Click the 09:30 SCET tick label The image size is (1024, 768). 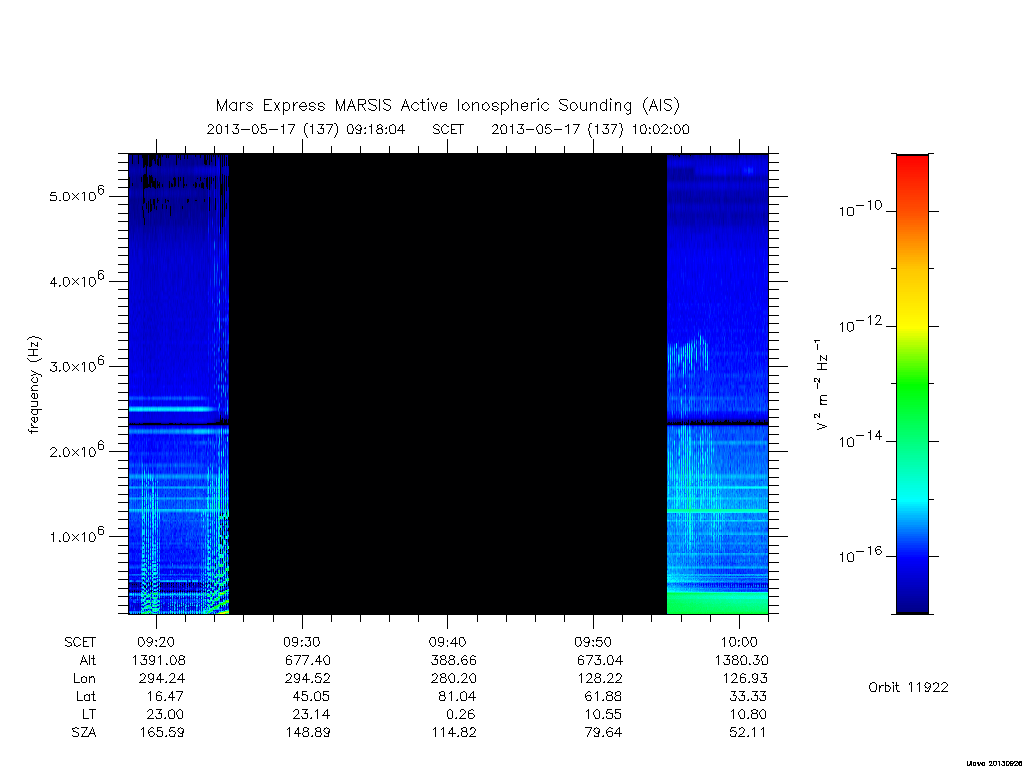point(302,642)
